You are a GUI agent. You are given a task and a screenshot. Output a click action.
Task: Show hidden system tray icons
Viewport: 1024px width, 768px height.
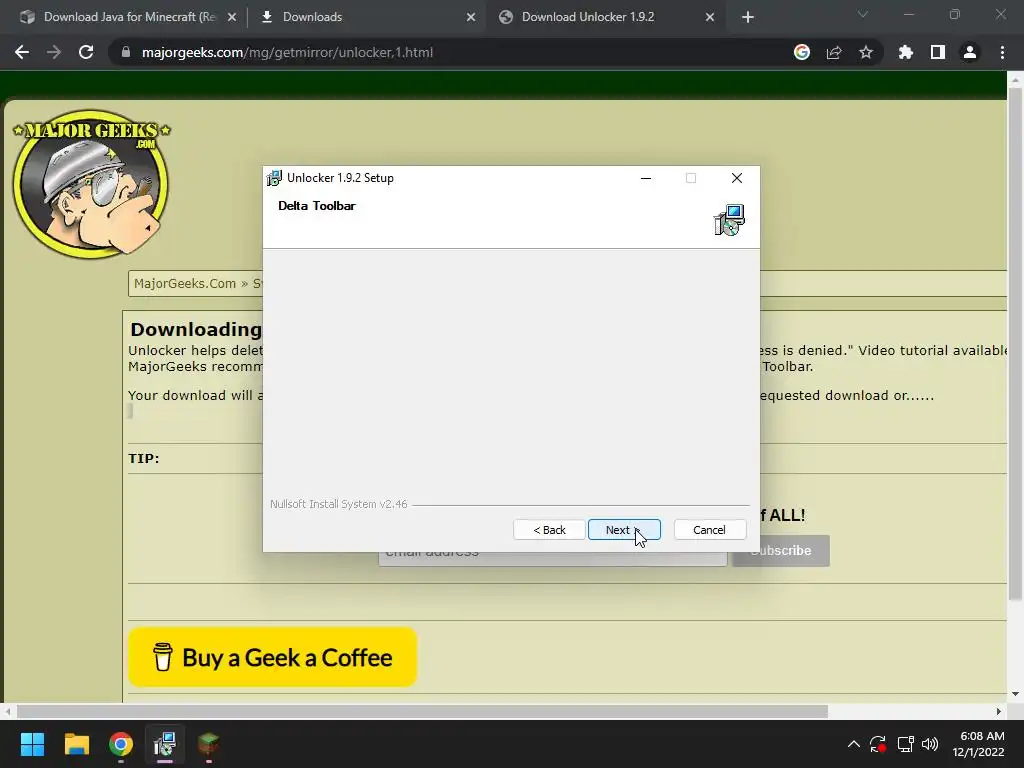854,744
